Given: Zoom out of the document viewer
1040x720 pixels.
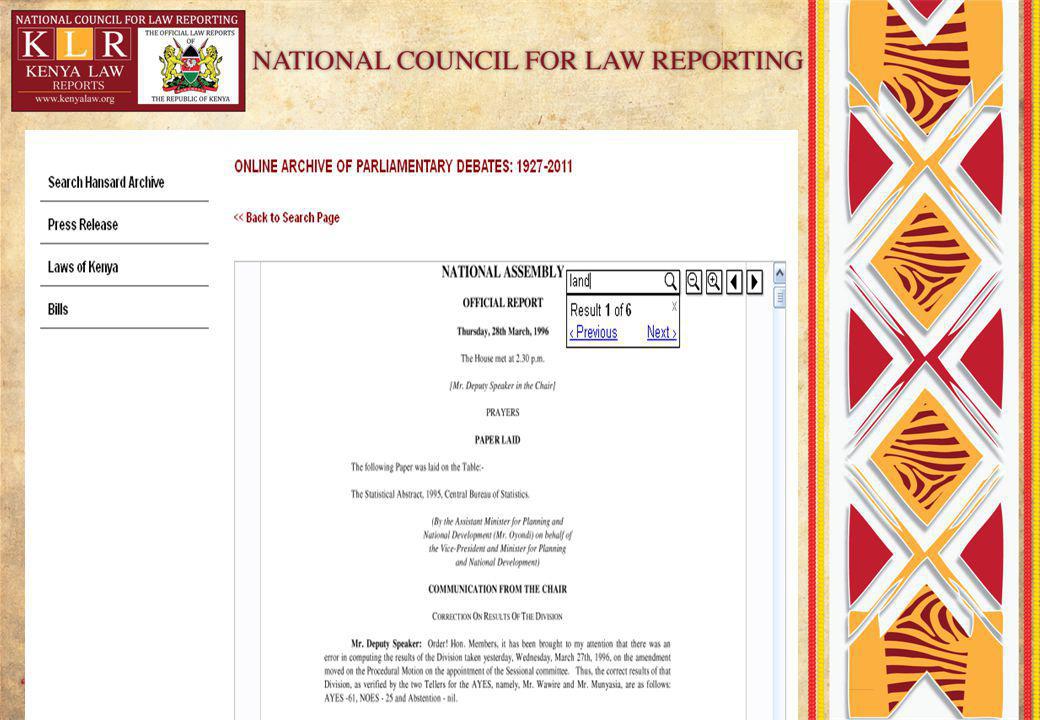Looking at the screenshot, I should [693, 282].
